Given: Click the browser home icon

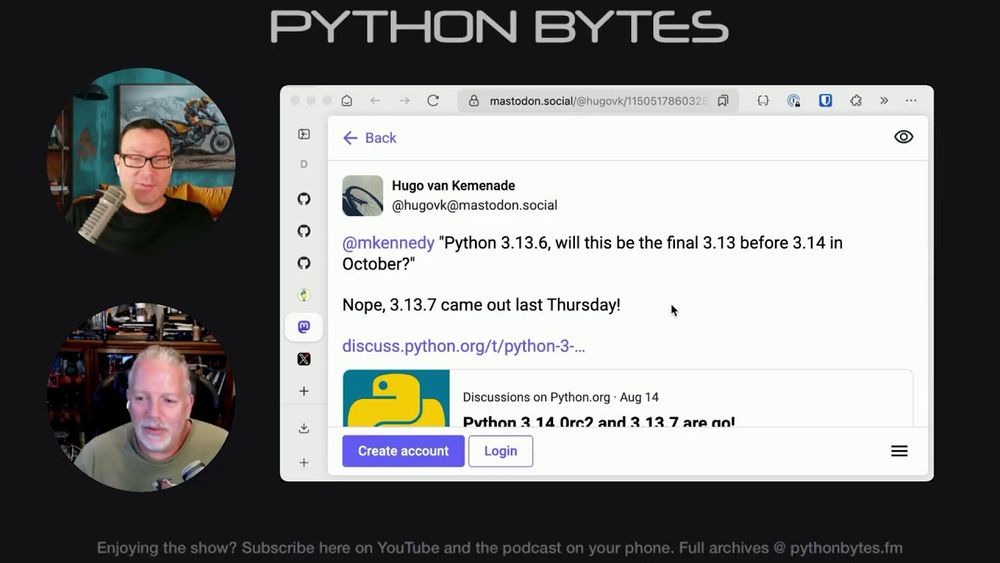Looking at the screenshot, I should click(x=347, y=101).
